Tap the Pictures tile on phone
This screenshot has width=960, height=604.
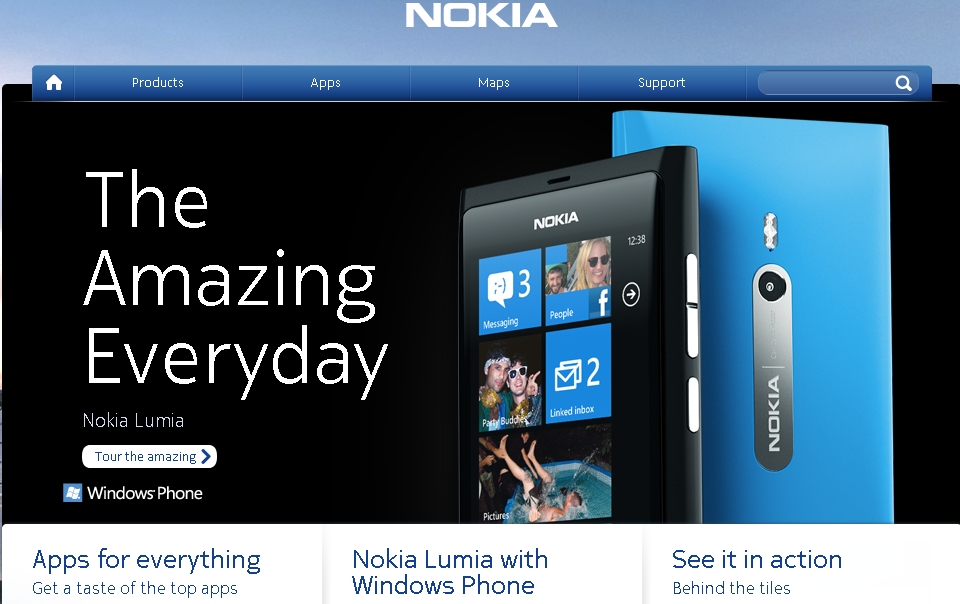545,475
